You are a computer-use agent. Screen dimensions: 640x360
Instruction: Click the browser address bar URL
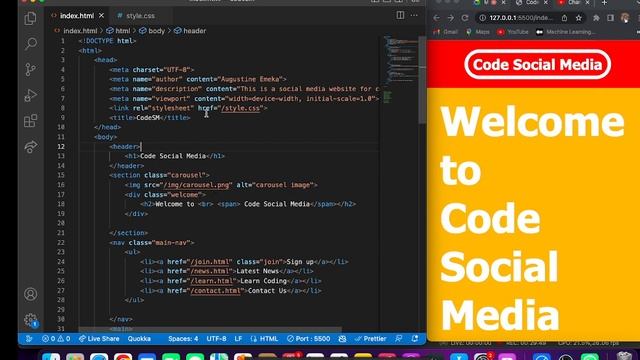(x=522, y=18)
